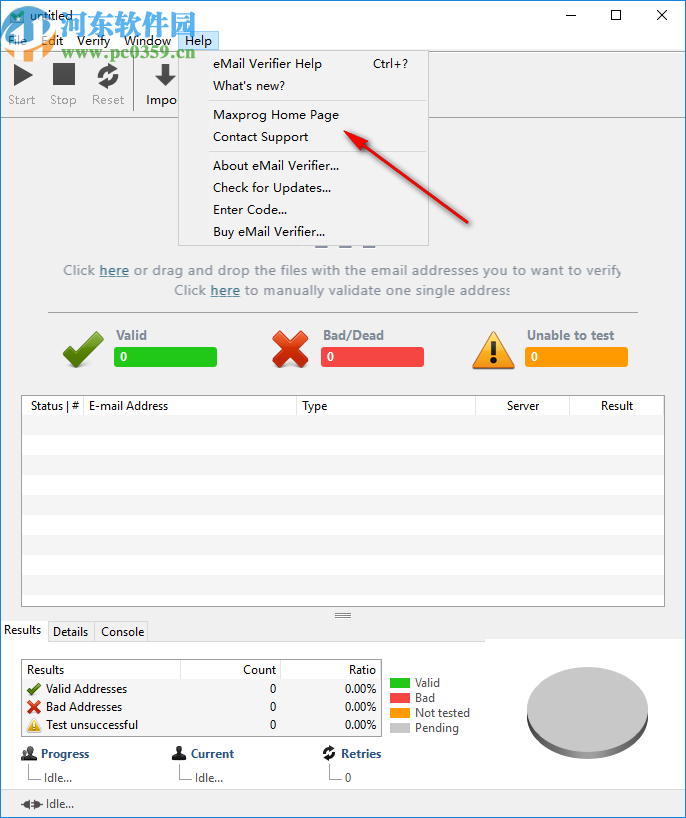Click the orange Unable to test bar
This screenshot has height=818, width=686.
[576, 357]
